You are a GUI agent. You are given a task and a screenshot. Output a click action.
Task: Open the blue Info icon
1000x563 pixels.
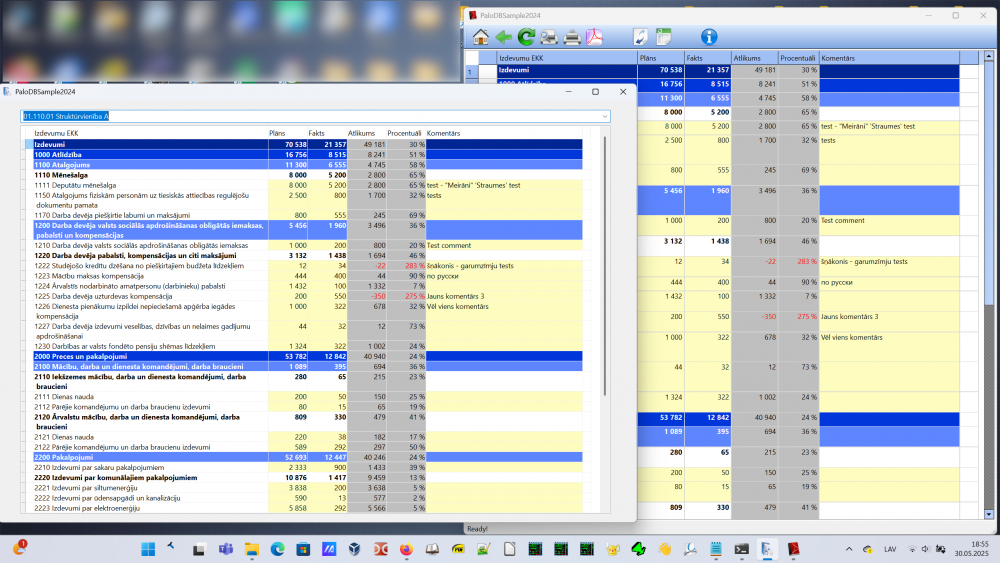coord(709,37)
